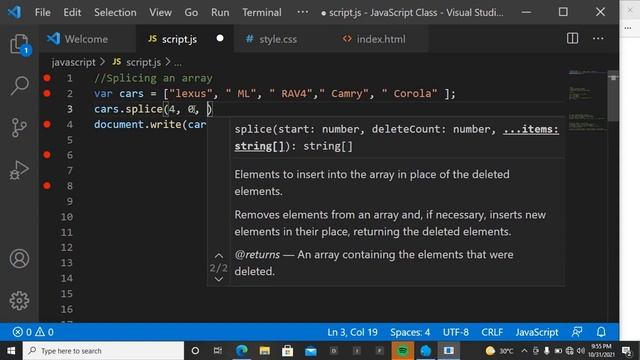Remove the breakpoint on line 8
This screenshot has height=360, width=640.
click(x=47, y=186)
